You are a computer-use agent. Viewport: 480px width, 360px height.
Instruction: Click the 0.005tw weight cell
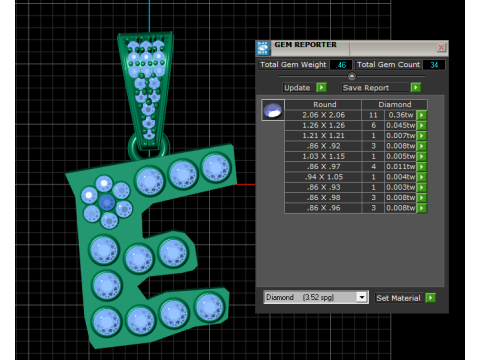click(x=400, y=157)
